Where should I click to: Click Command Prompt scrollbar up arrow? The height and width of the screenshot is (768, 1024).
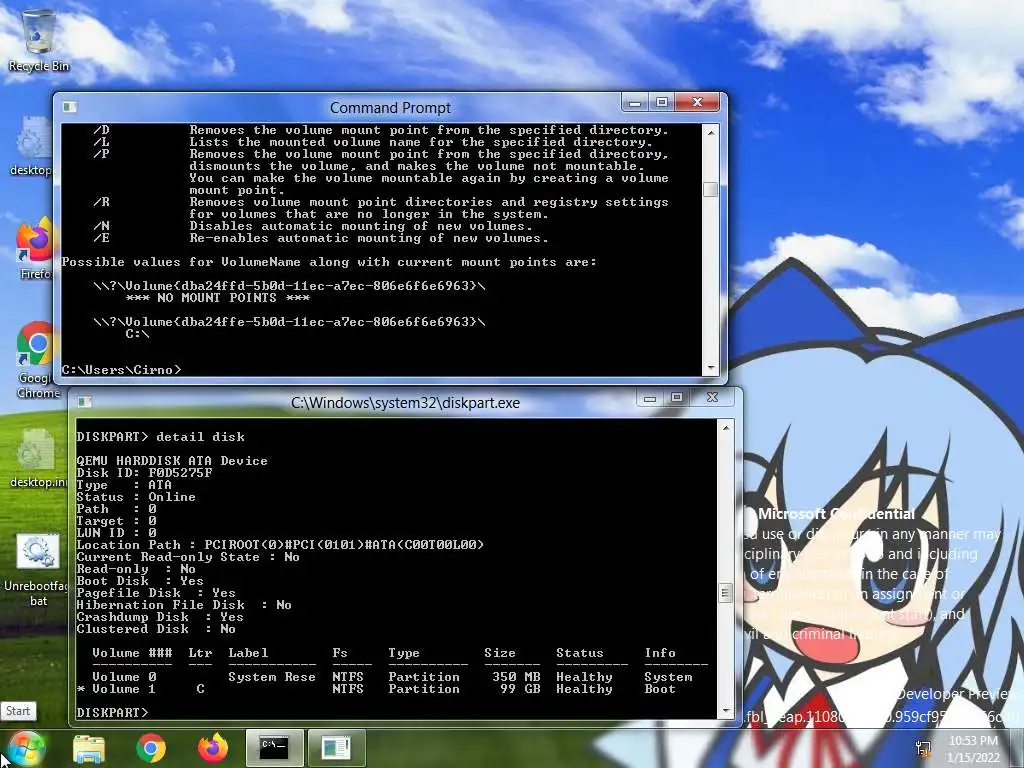coord(711,132)
